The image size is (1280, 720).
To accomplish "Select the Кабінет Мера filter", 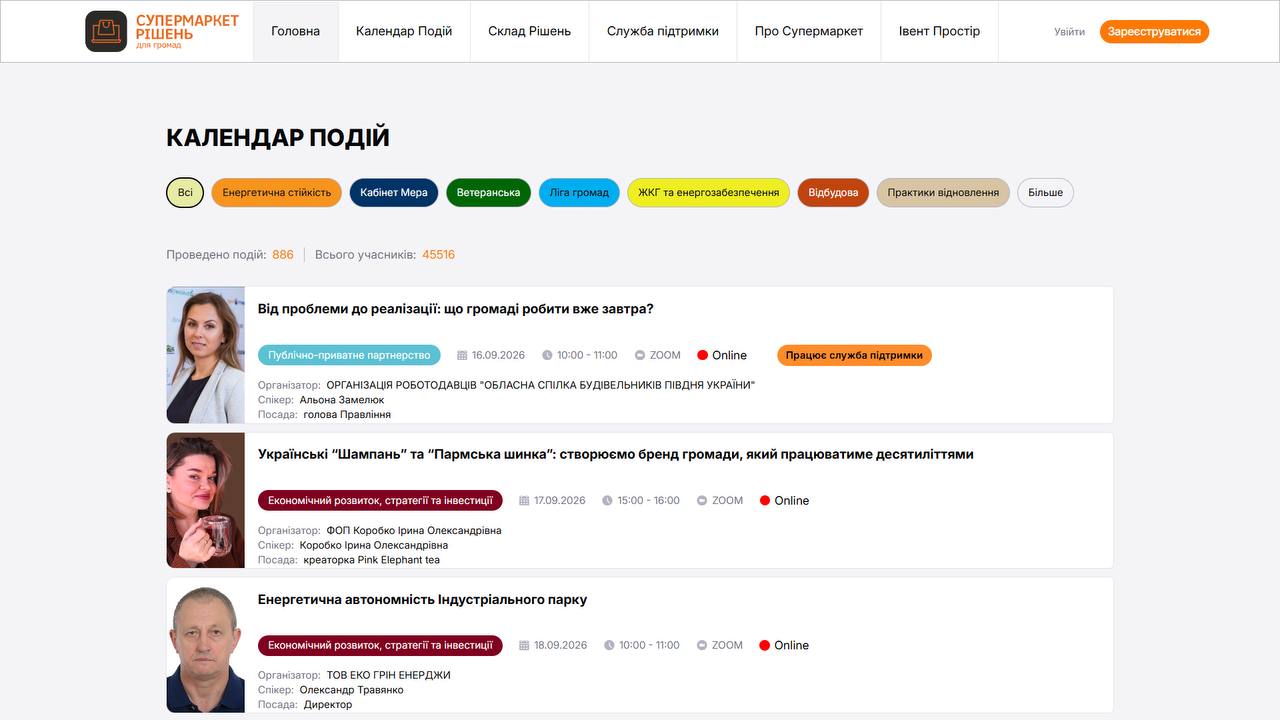I will tap(394, 193).
